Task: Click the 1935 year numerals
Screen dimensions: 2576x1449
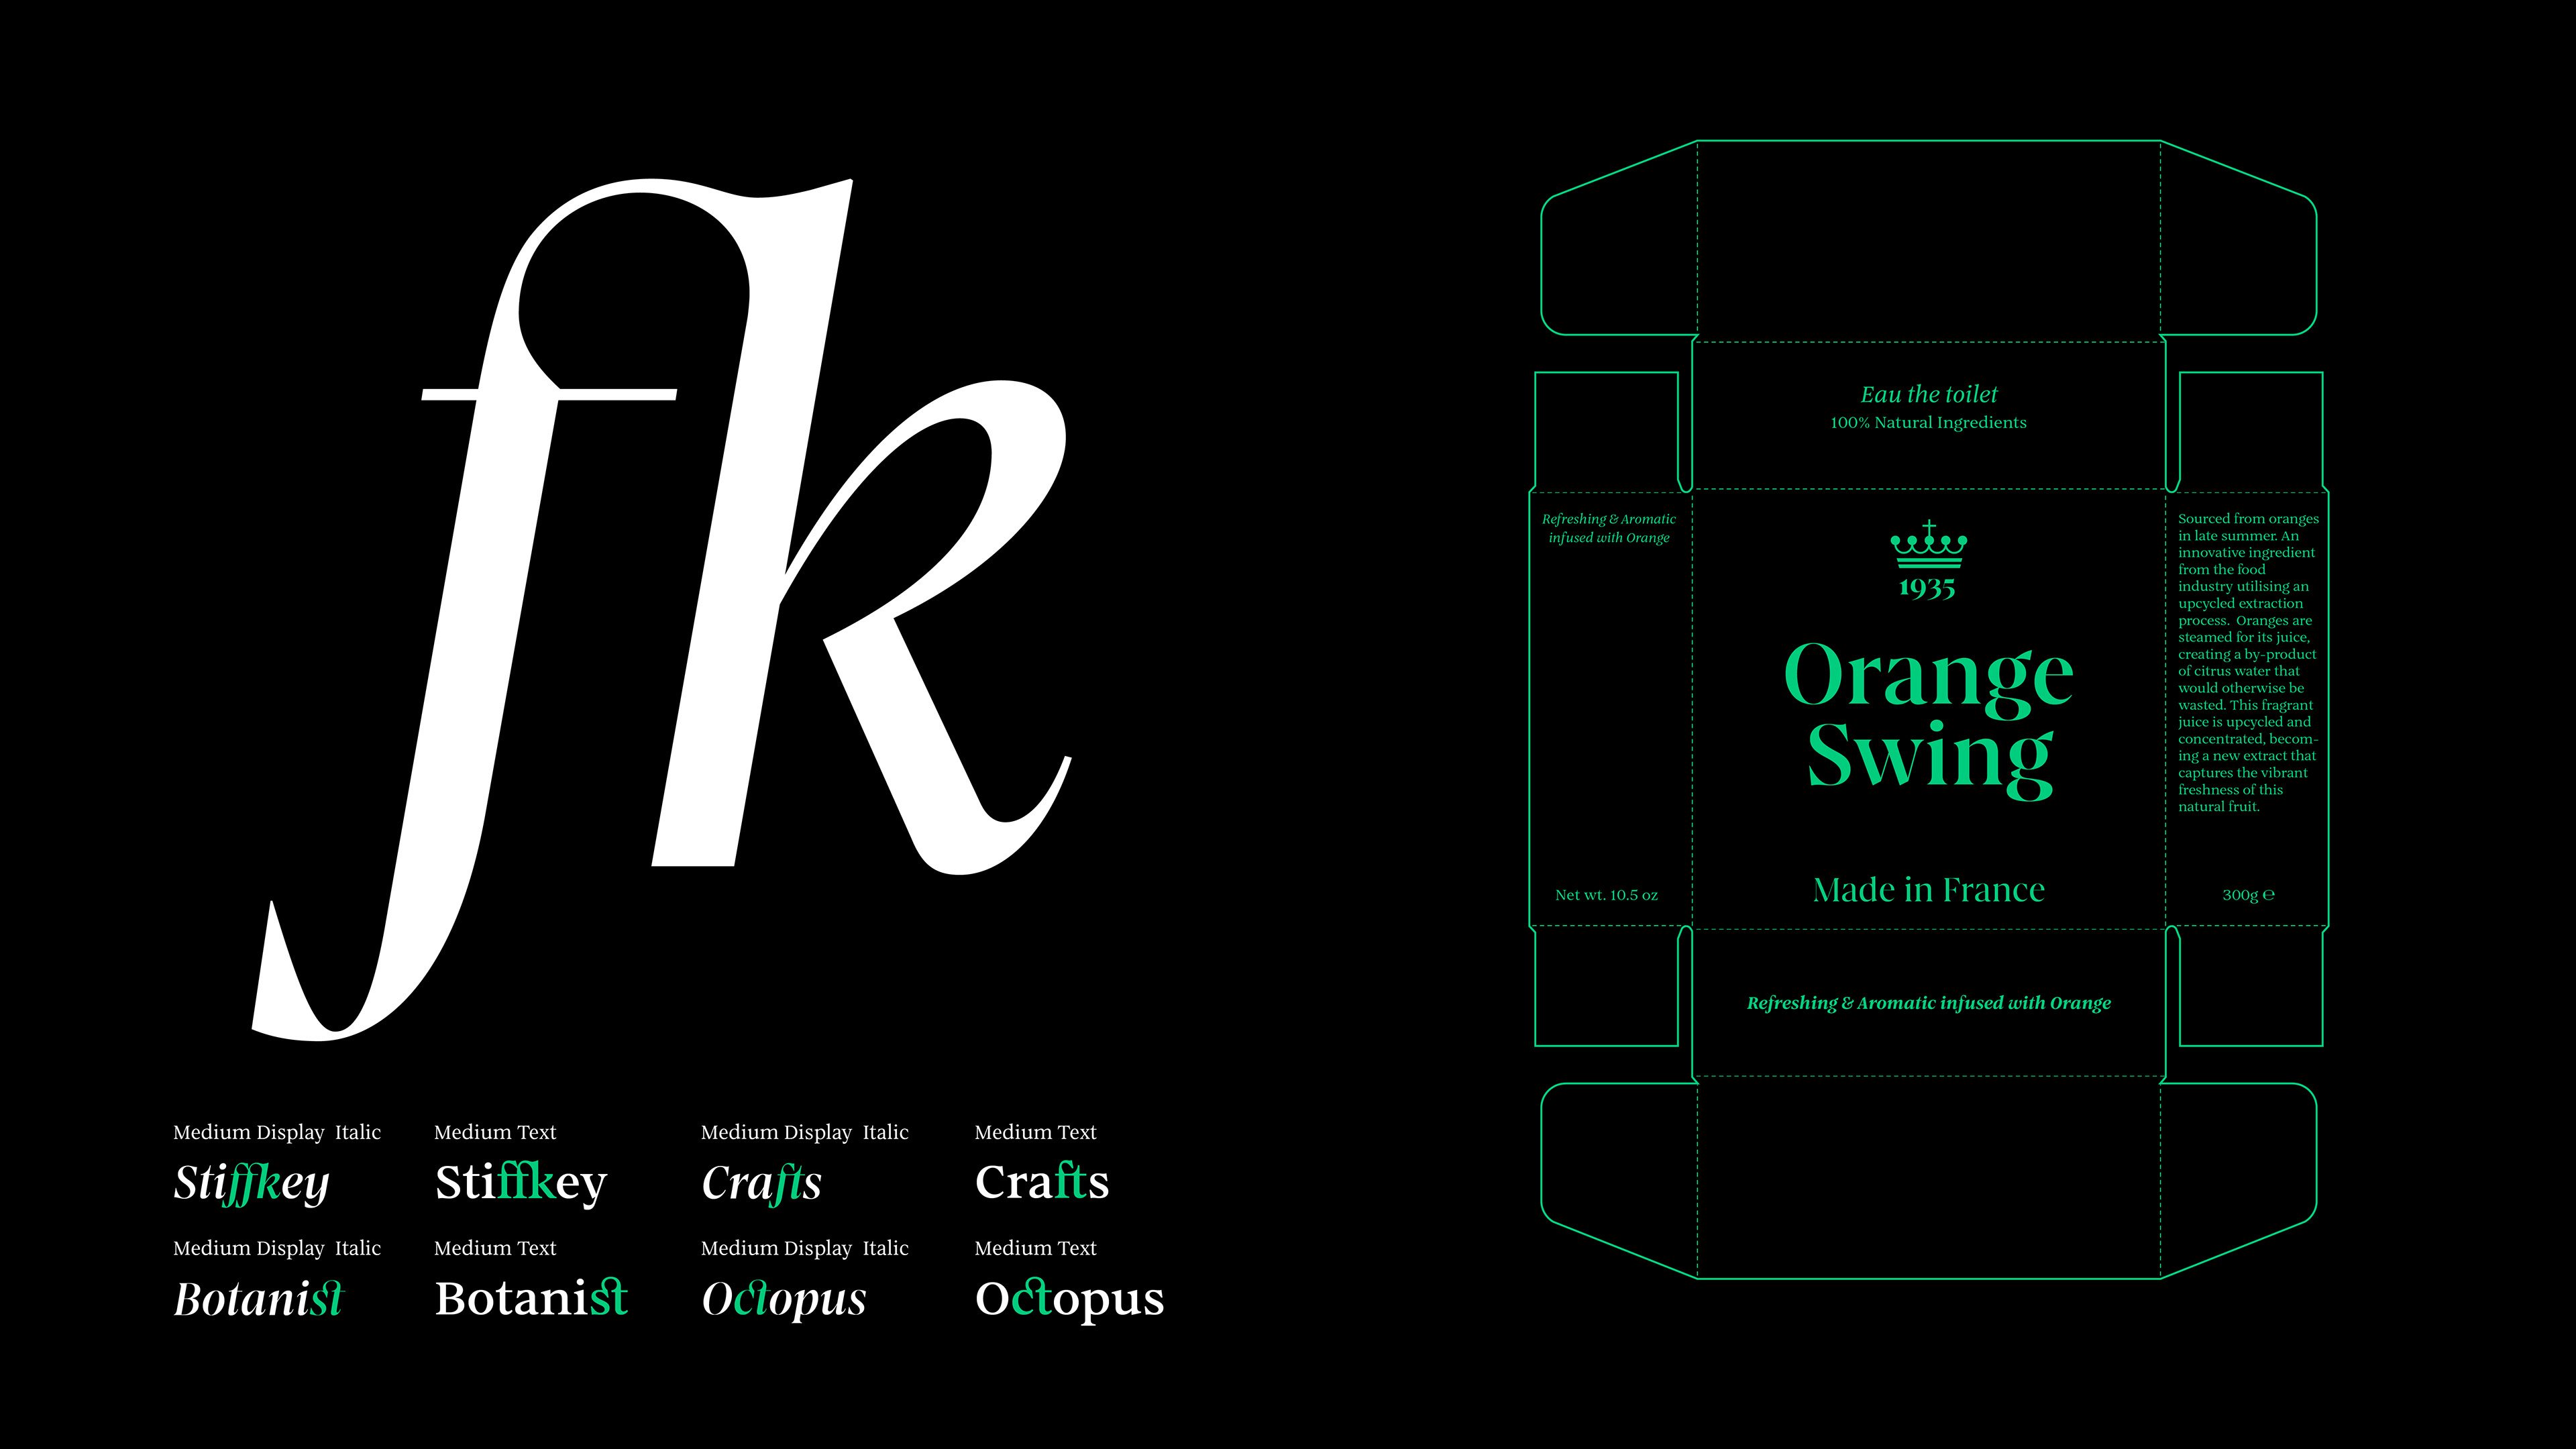Action: 1927,588
